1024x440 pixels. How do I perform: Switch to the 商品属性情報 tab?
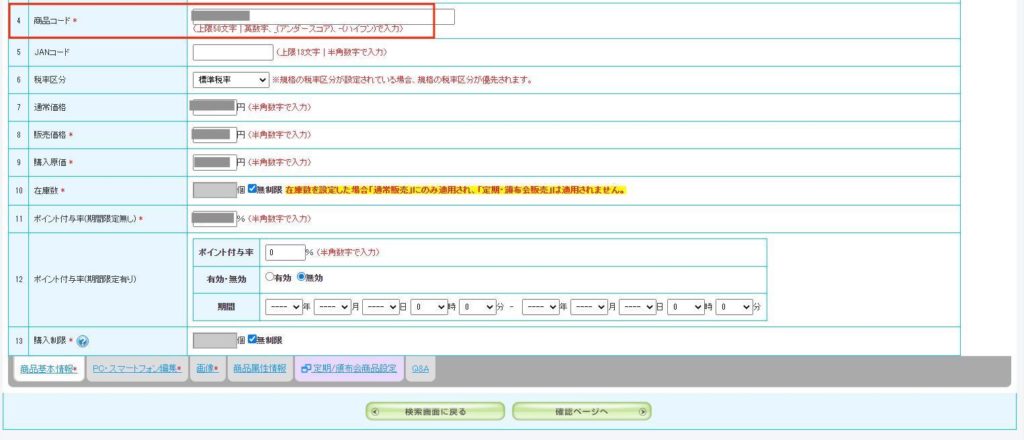pos(259,369)
